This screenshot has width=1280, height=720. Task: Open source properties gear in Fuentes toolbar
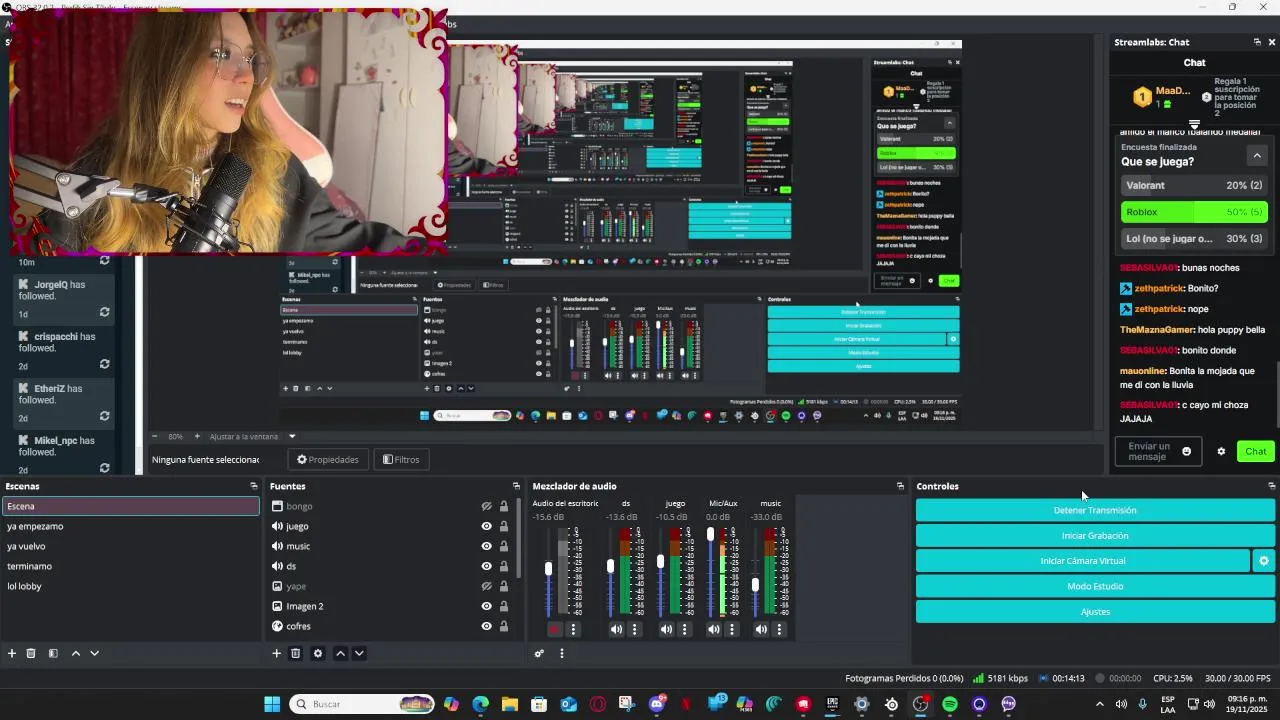point(318,653)
